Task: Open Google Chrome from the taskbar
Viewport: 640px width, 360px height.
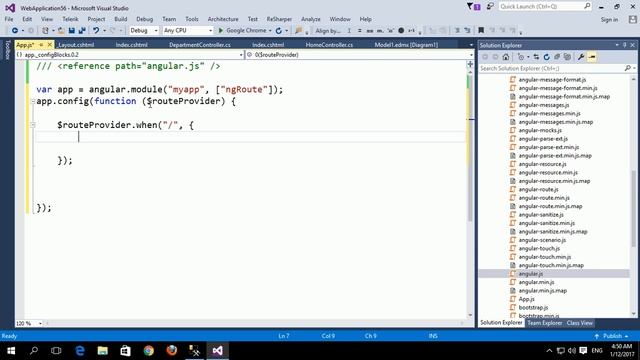Action: (149, 351)
